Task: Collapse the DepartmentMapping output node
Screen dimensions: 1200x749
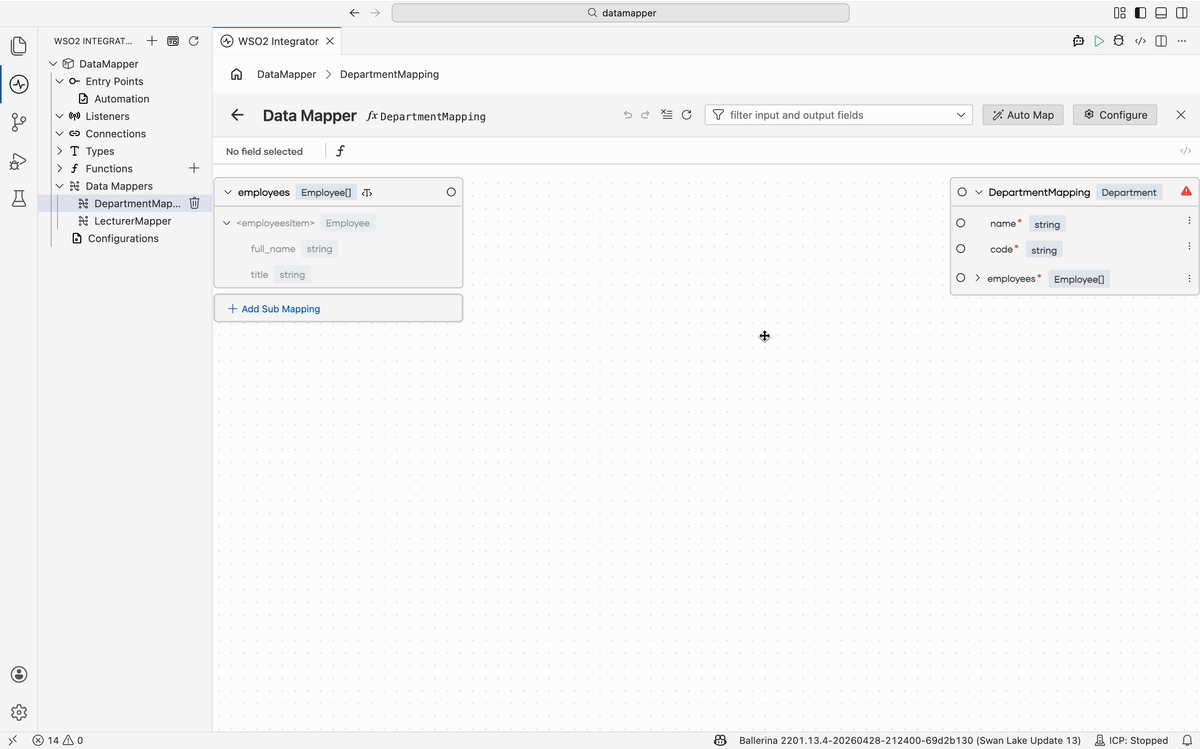Action: (x=978, y=192)
